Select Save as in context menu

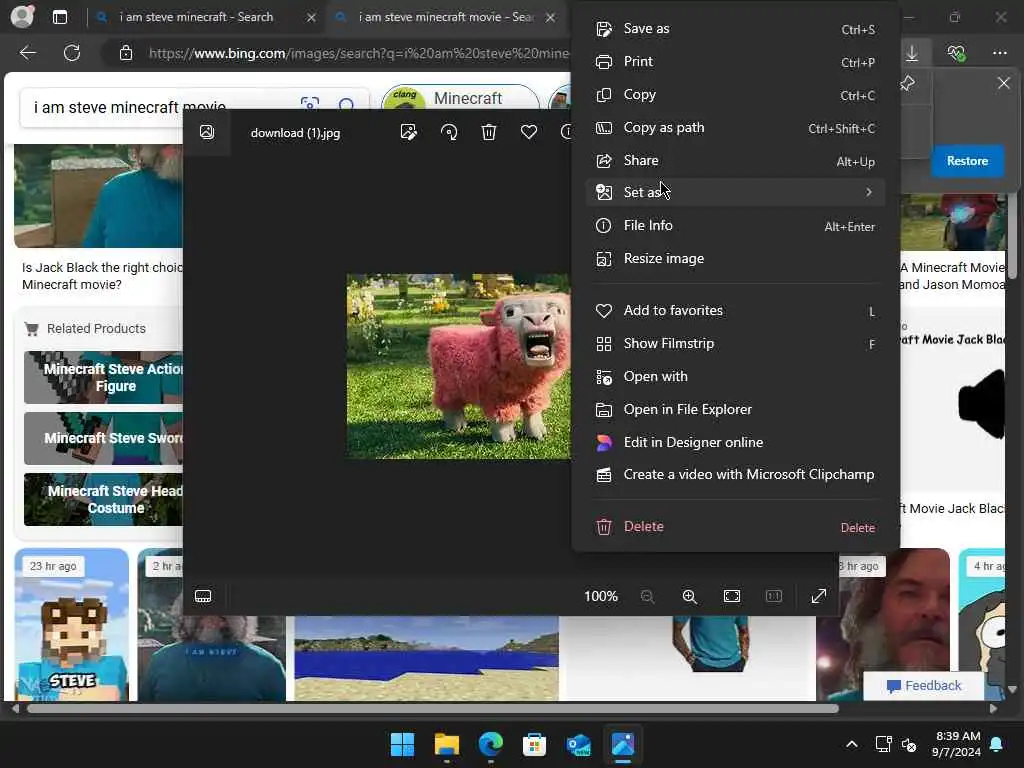point(735,29)
